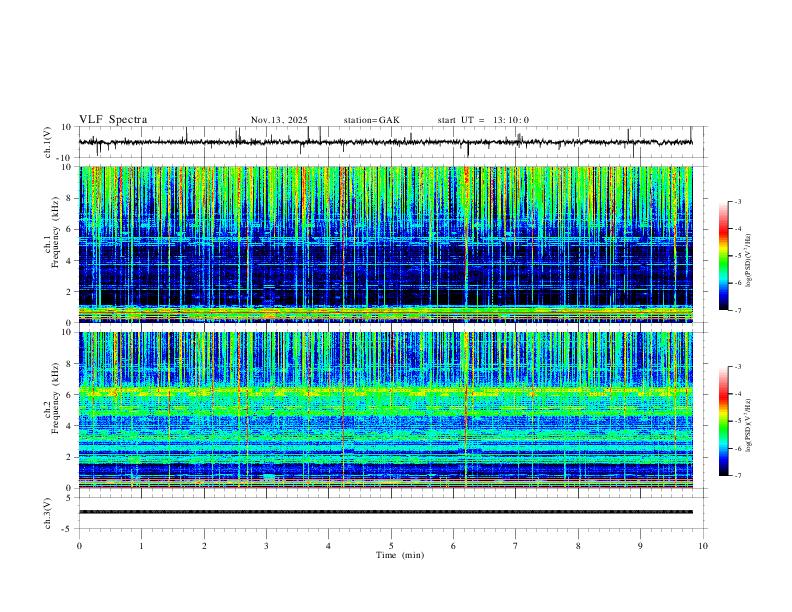
Task: Click the lower 'log(PSD)(V²/Hz)' colorbar label
Action: (x=748, y=425)
